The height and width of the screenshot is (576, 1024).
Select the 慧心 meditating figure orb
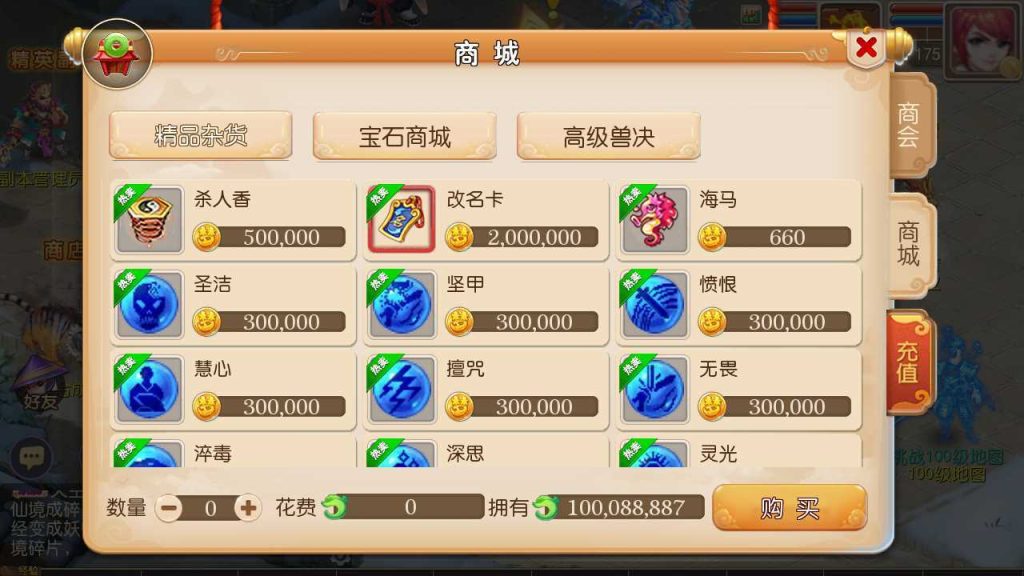click(x=150, y=390)
